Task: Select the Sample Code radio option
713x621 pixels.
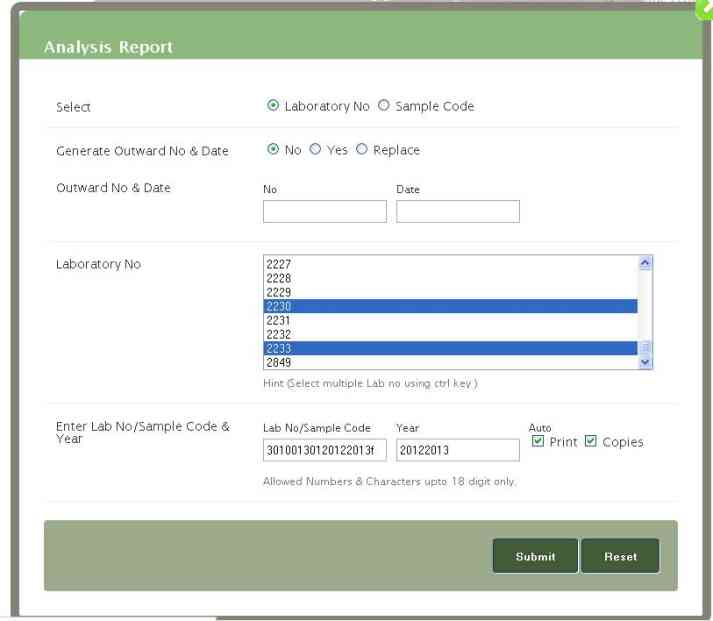Action: coord(383,106)
